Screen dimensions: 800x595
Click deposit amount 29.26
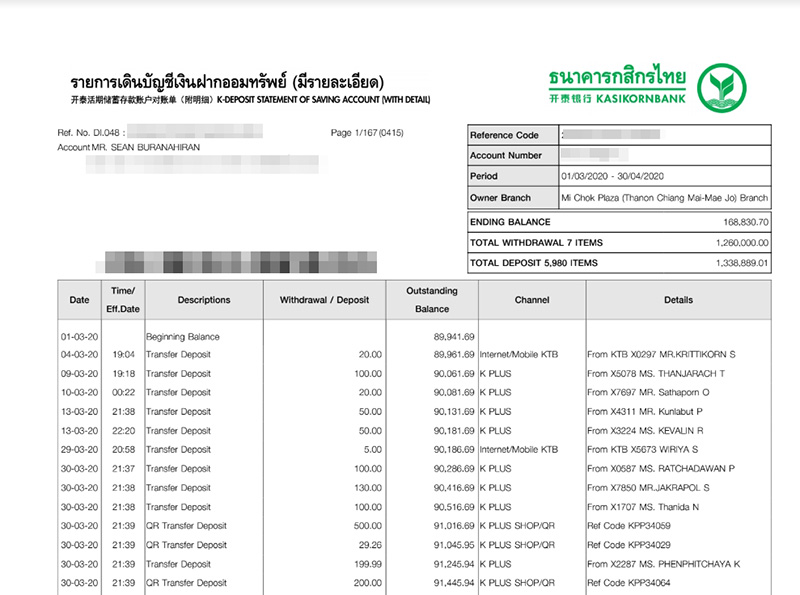tap(370, 545)
